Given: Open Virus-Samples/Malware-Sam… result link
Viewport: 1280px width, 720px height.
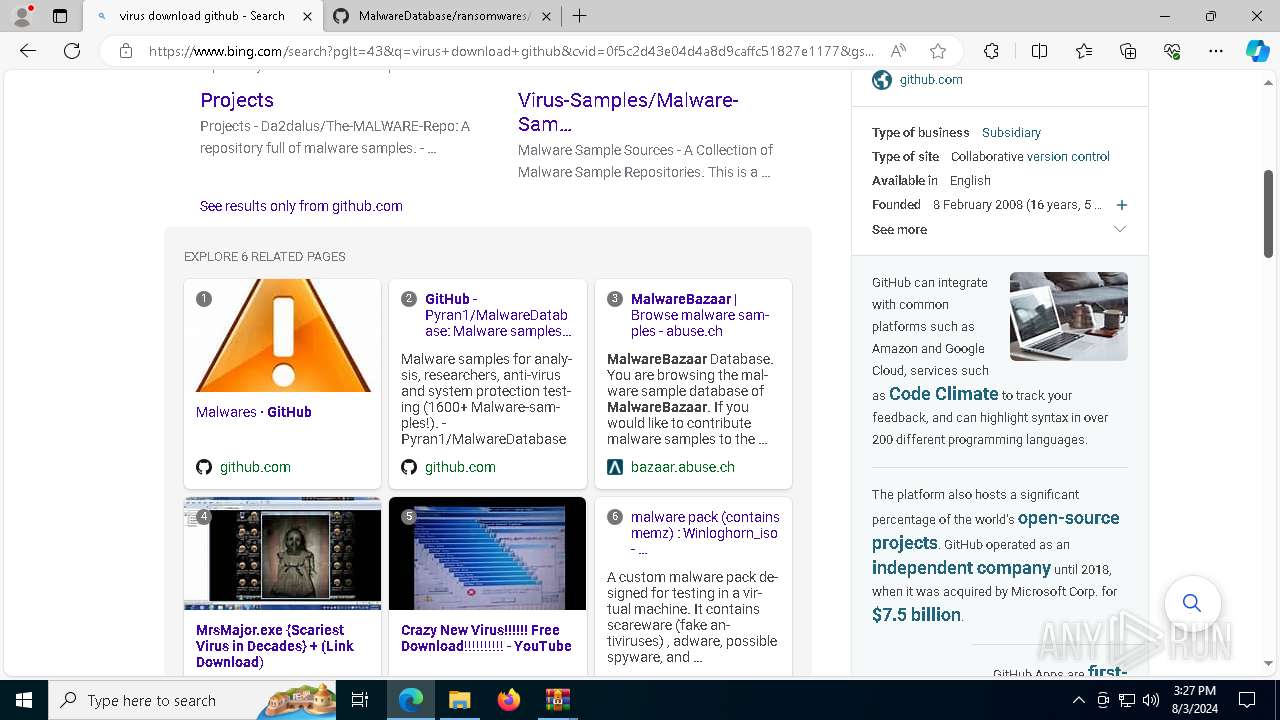Looking at the screenshot, I should 628,112.
